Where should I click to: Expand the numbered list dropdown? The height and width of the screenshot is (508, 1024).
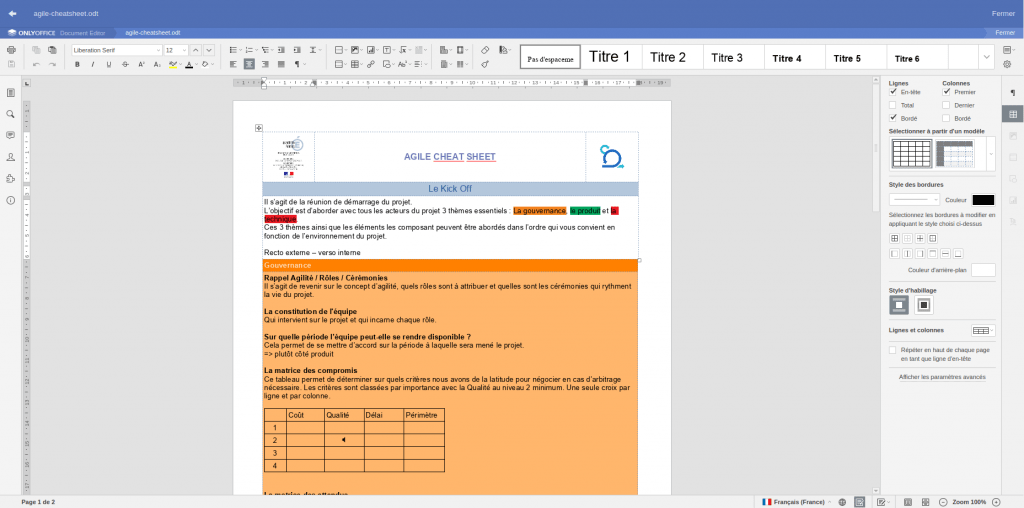click(x=257, y=50)
